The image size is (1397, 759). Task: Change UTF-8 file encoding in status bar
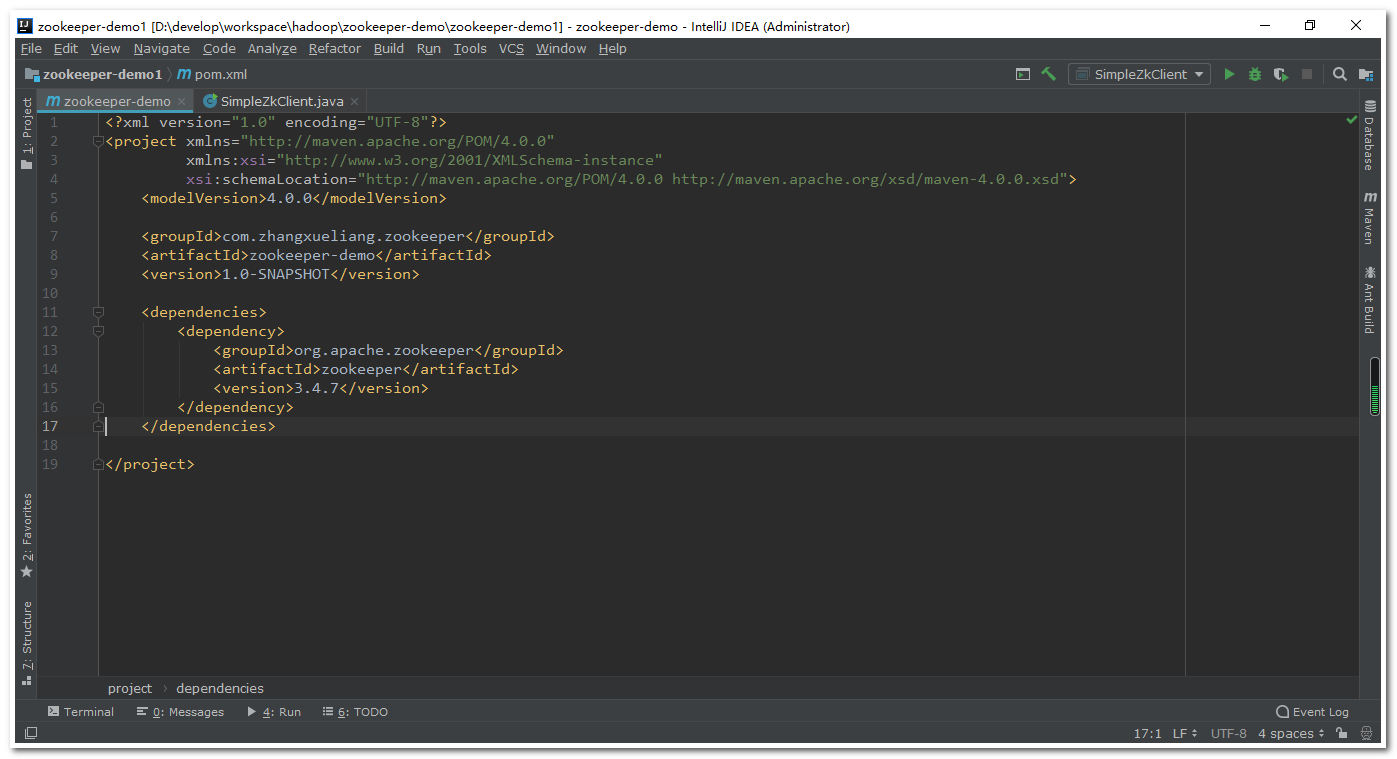coord(1229,734)
